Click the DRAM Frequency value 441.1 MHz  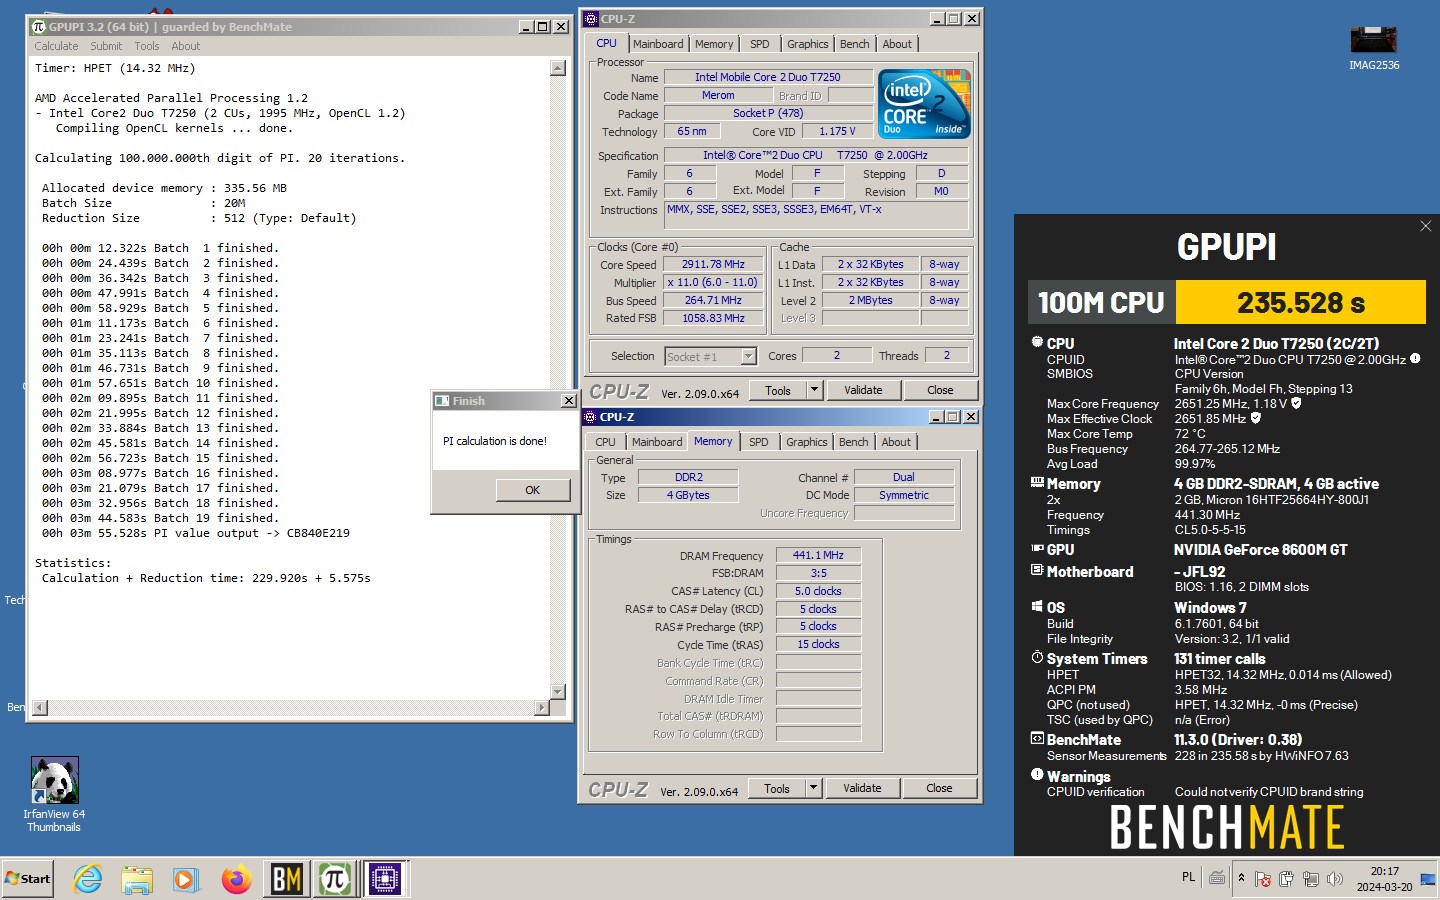tap(818, 555)
